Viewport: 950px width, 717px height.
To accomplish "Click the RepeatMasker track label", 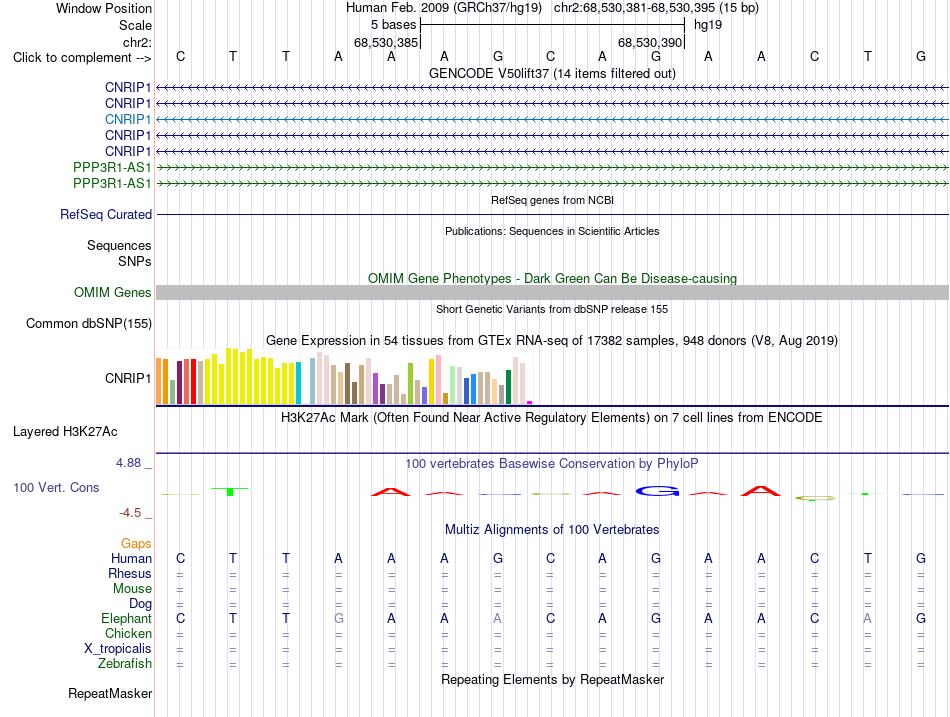I will (x=110, y=693).
